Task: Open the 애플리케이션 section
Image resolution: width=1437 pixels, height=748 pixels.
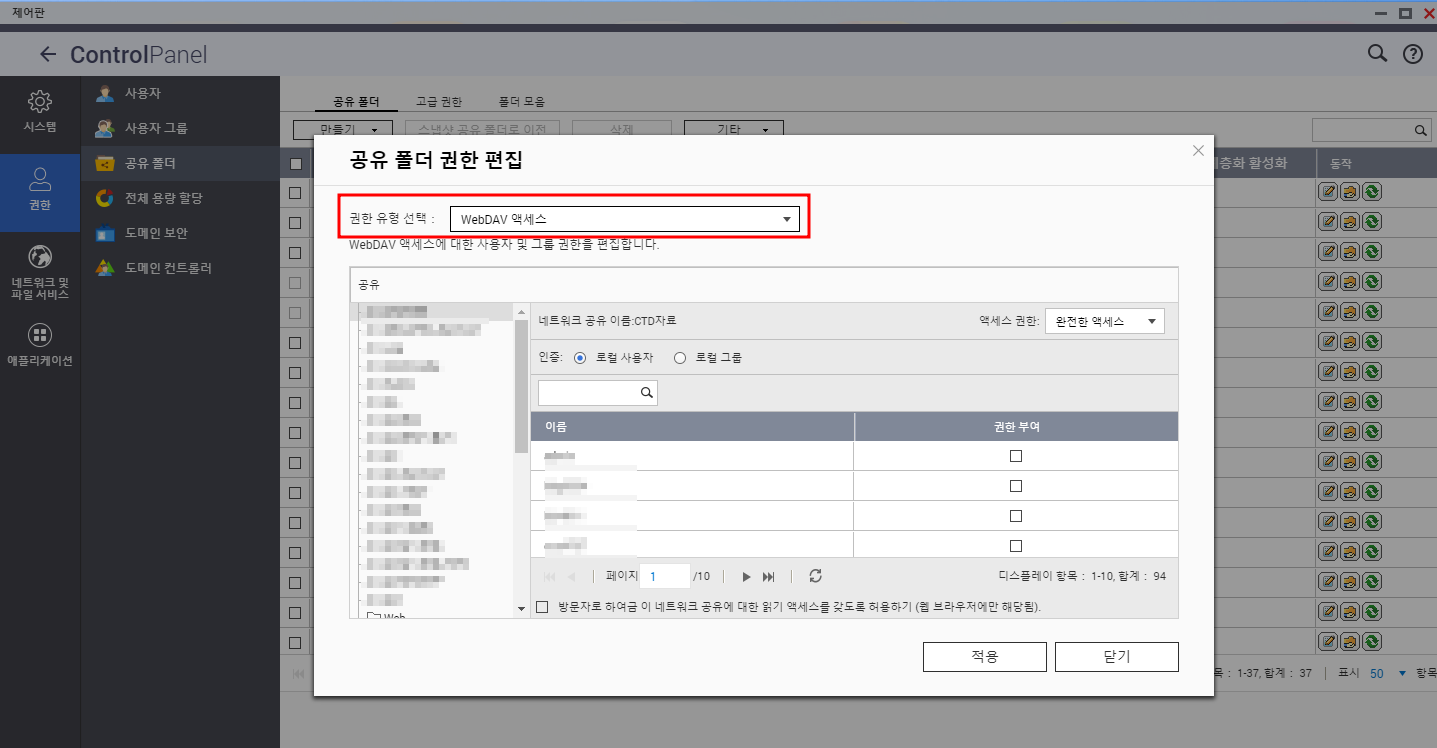Action: coord(40,346)
